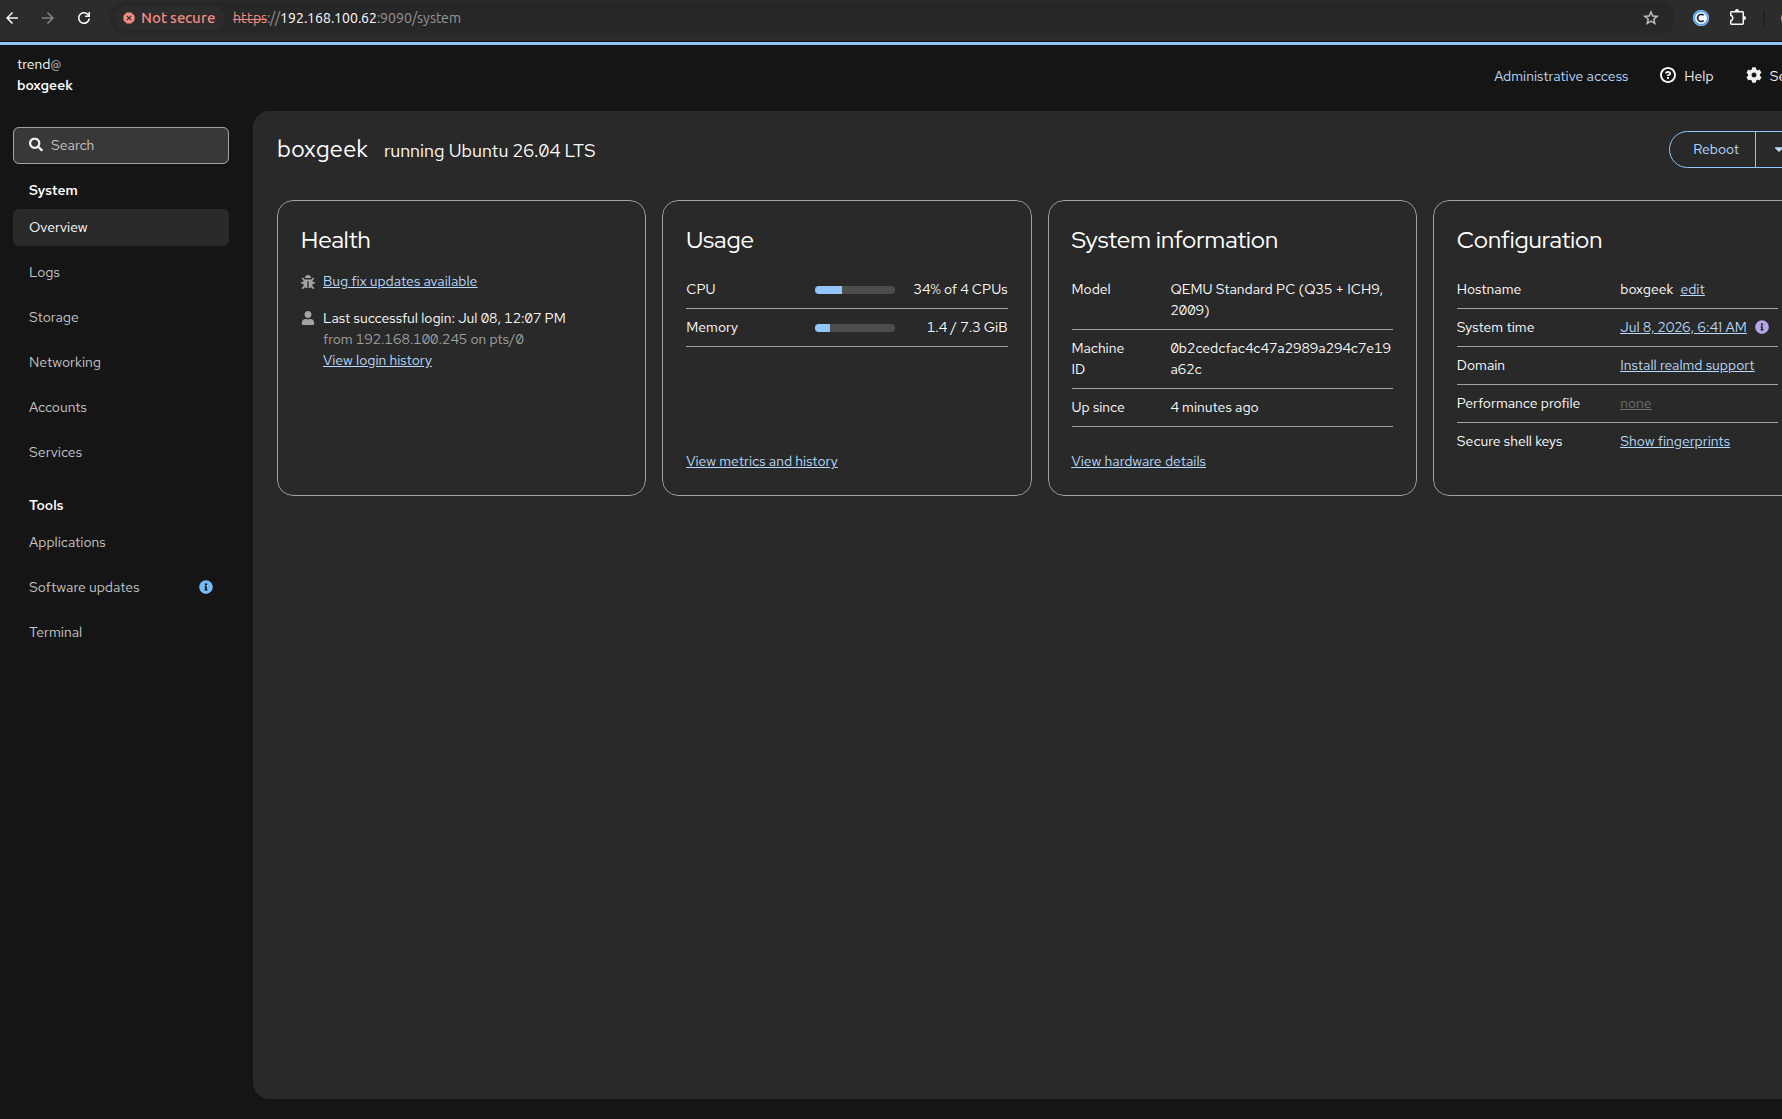Click the browser back arrow
Viewport: 1782px width, 1119px height.
tap(13, 18)
